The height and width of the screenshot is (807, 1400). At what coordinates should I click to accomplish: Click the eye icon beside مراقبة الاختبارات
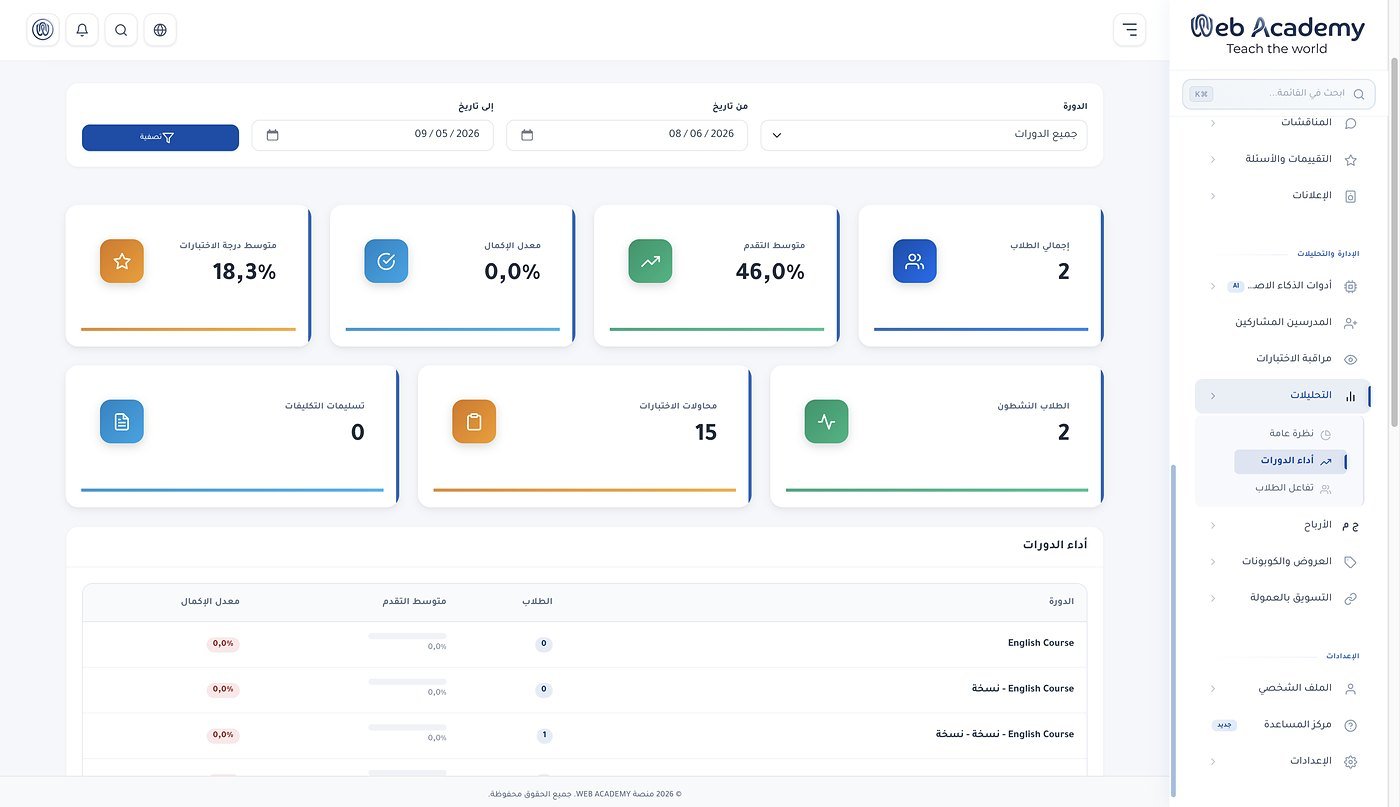click(1350, 359)
